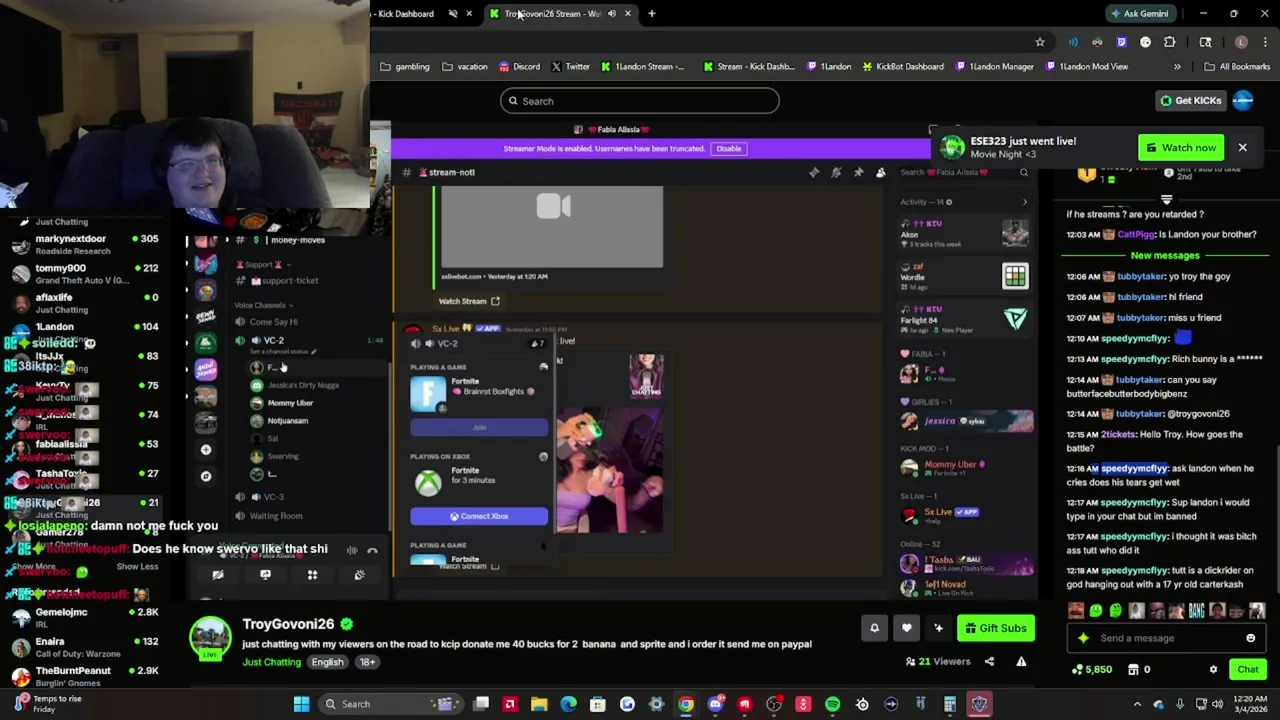Open All Bookmarks folder
1280x720 pixels.
[1237, 67]
